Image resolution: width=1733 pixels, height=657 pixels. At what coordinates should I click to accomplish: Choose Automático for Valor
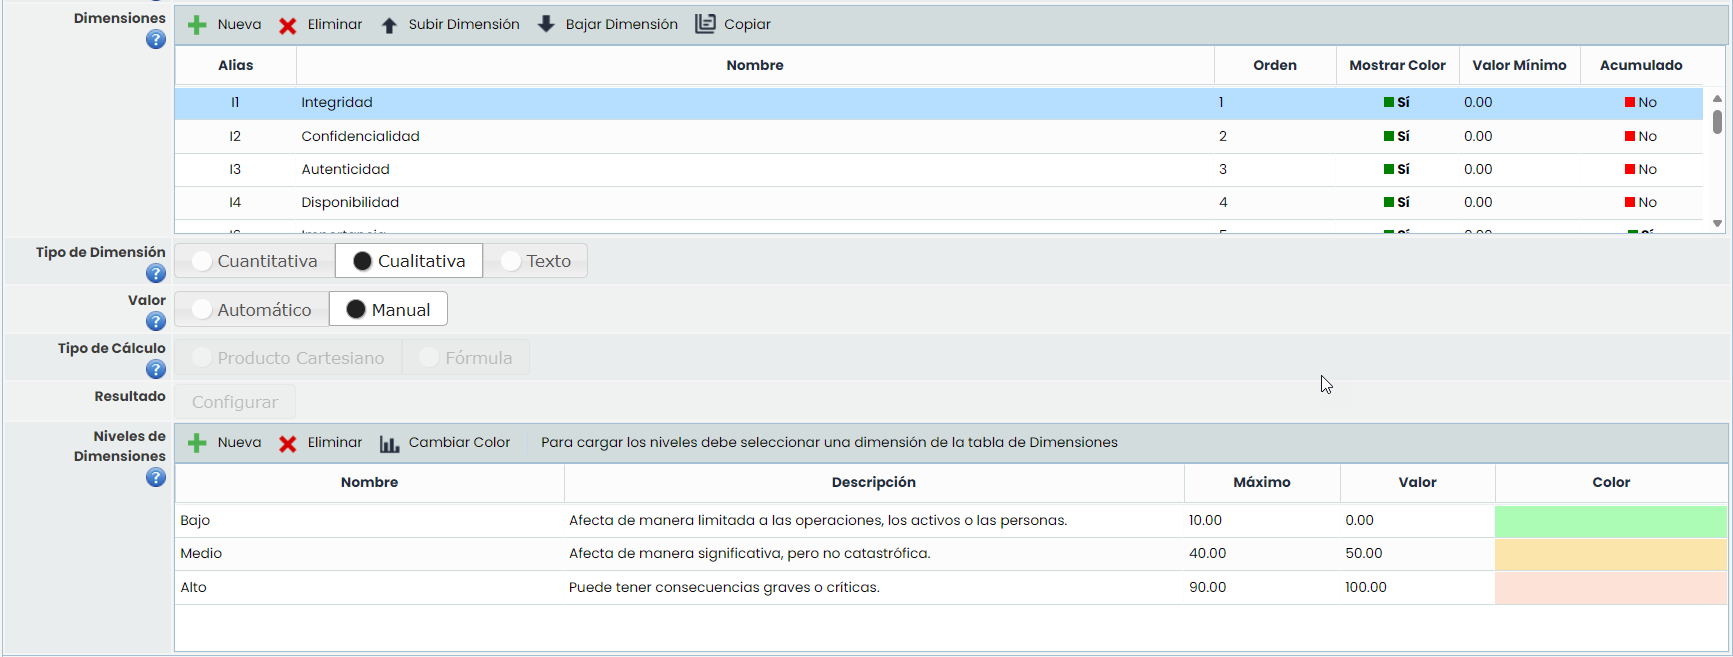pos(252,310)
